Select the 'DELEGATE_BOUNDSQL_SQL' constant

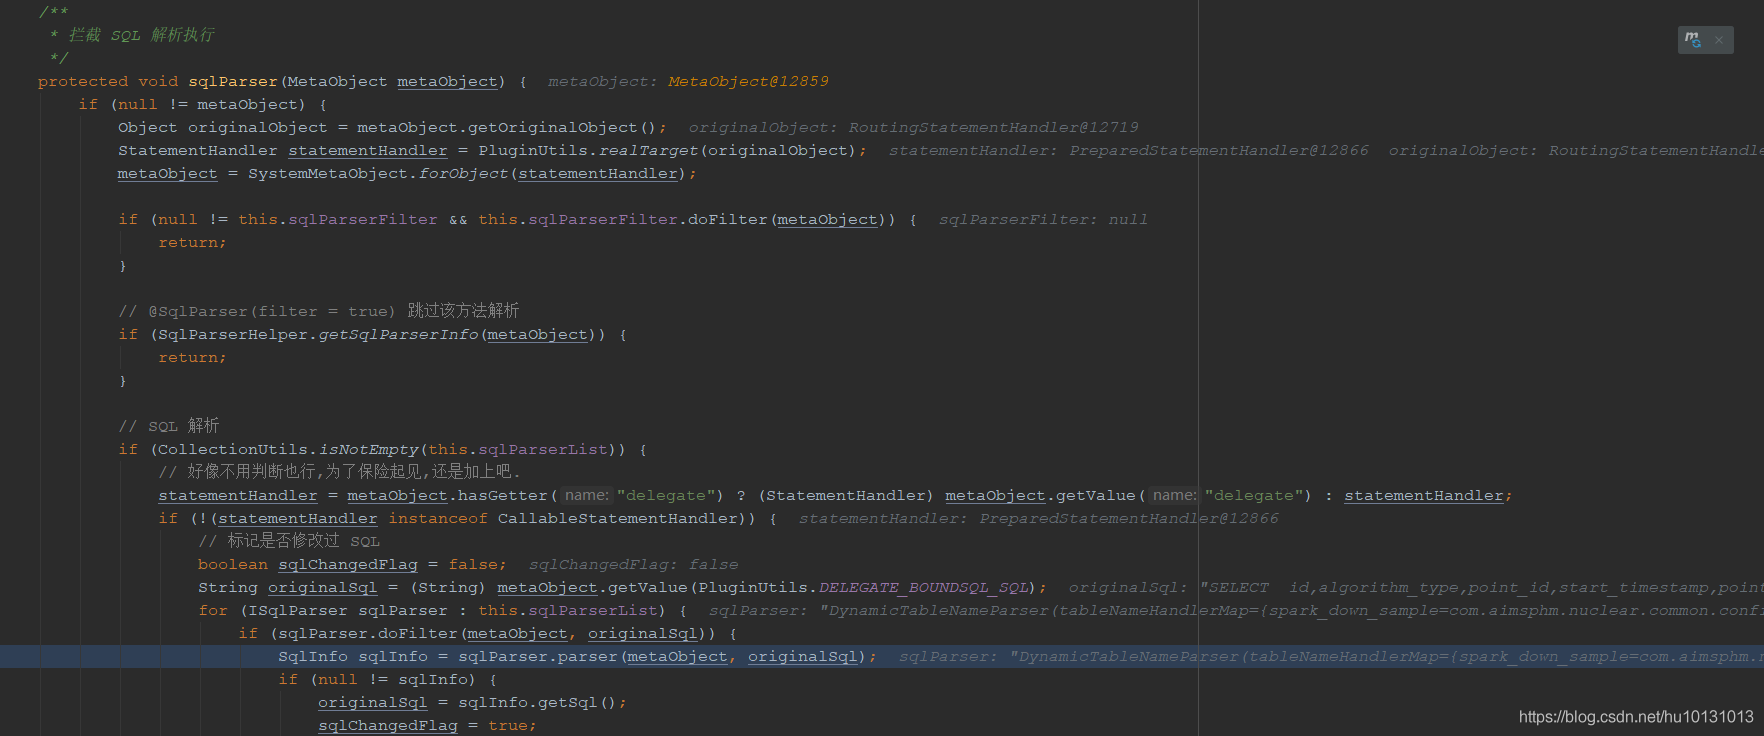(923, 588)
